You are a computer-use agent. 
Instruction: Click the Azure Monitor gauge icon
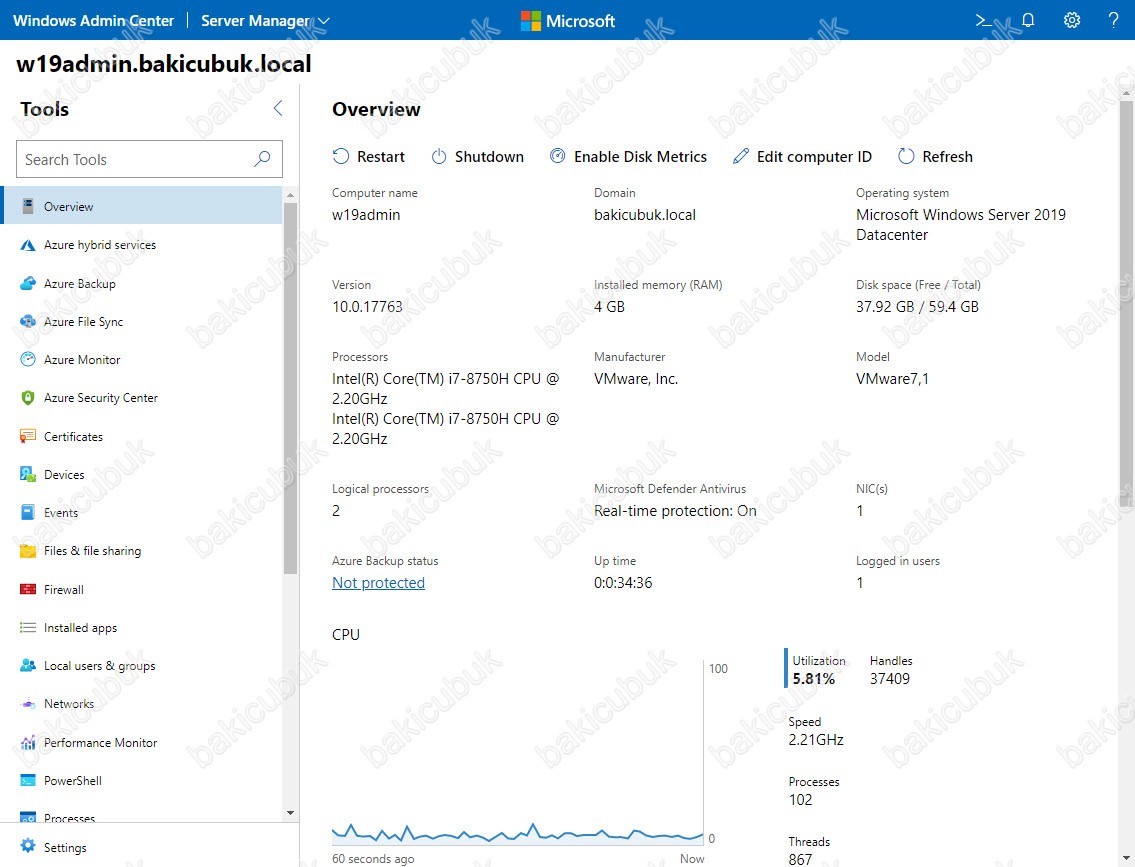28,359
